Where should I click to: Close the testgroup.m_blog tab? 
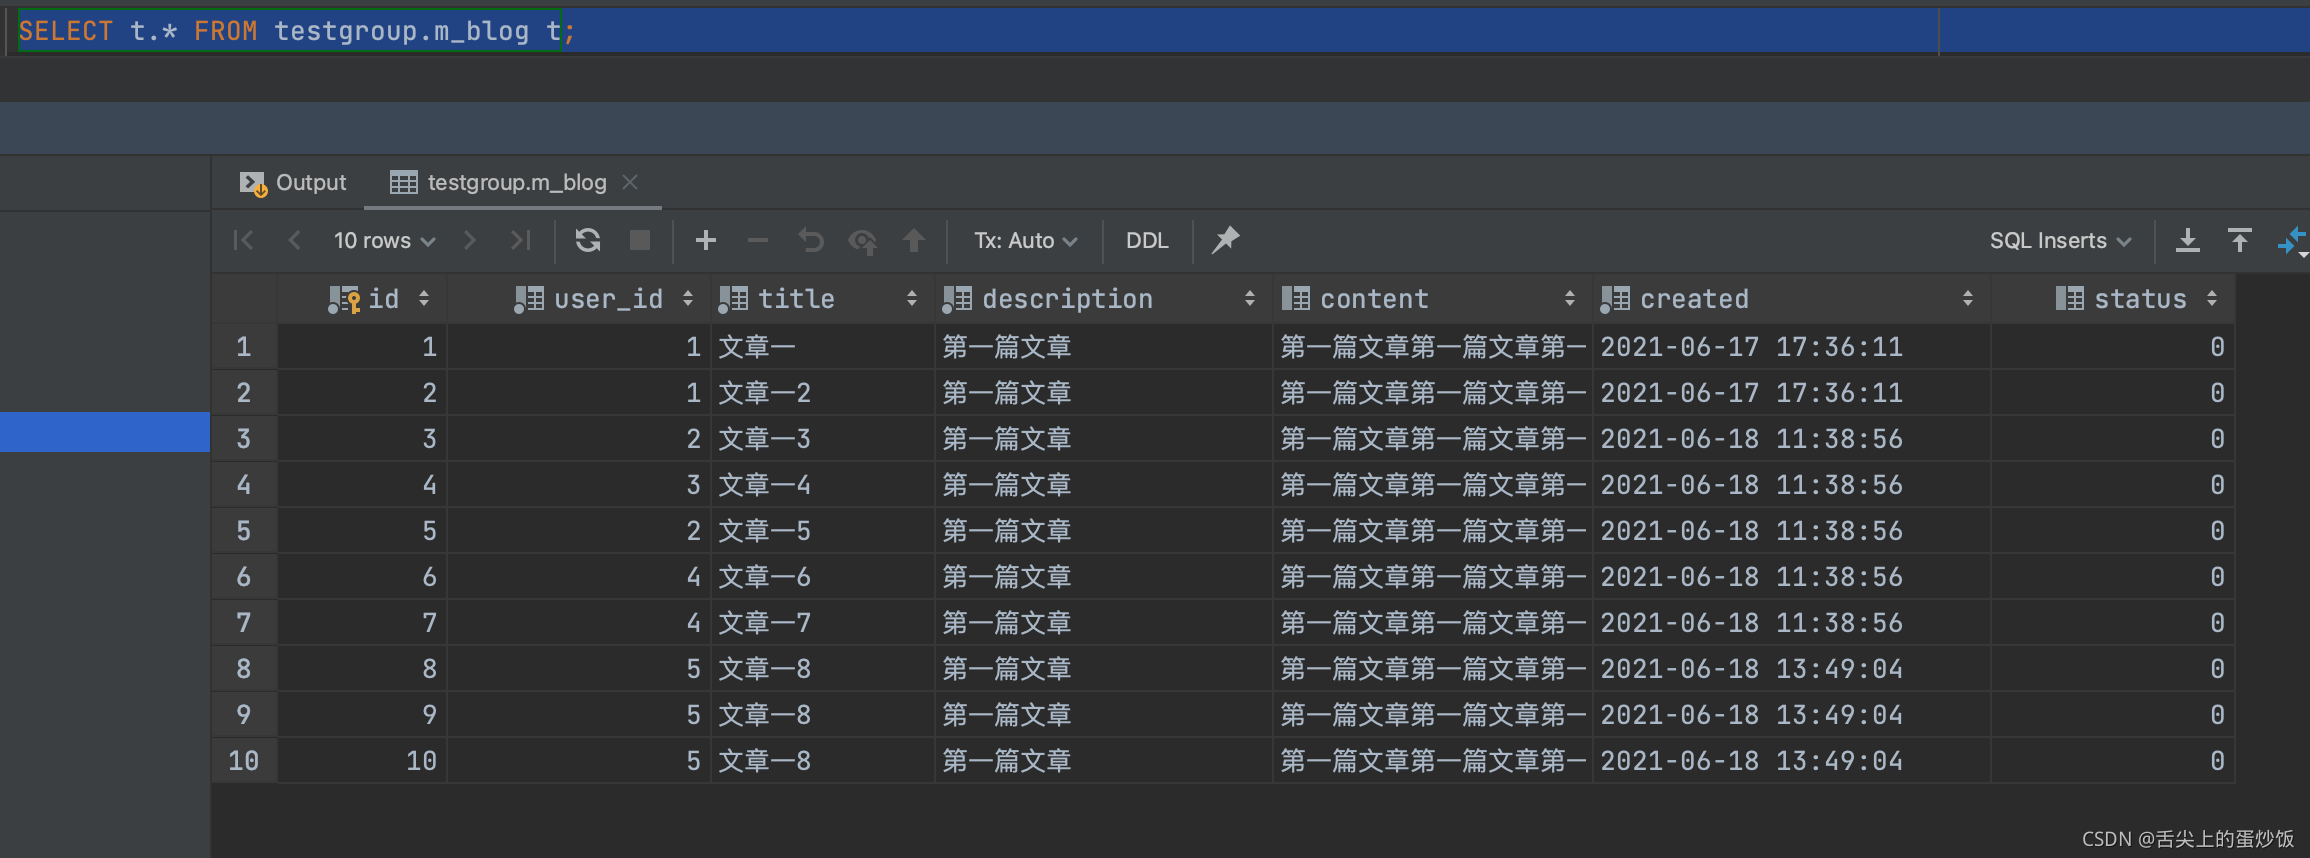pos(630,182)
